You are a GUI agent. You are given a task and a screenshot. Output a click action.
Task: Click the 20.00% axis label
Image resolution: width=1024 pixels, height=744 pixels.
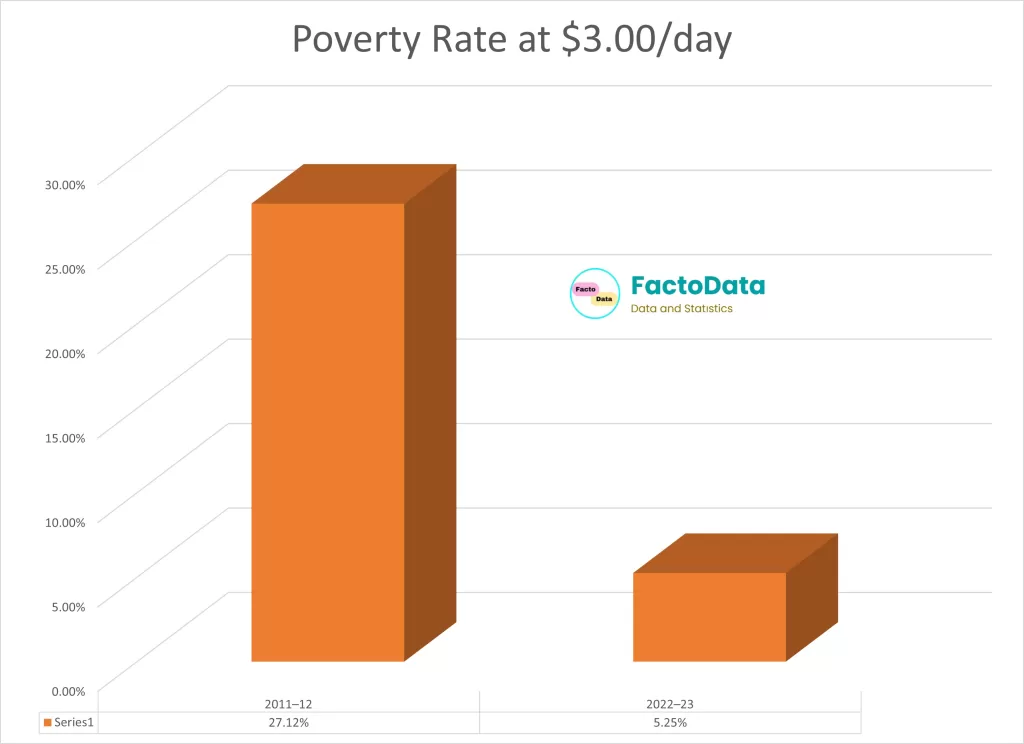click(62, 352)
